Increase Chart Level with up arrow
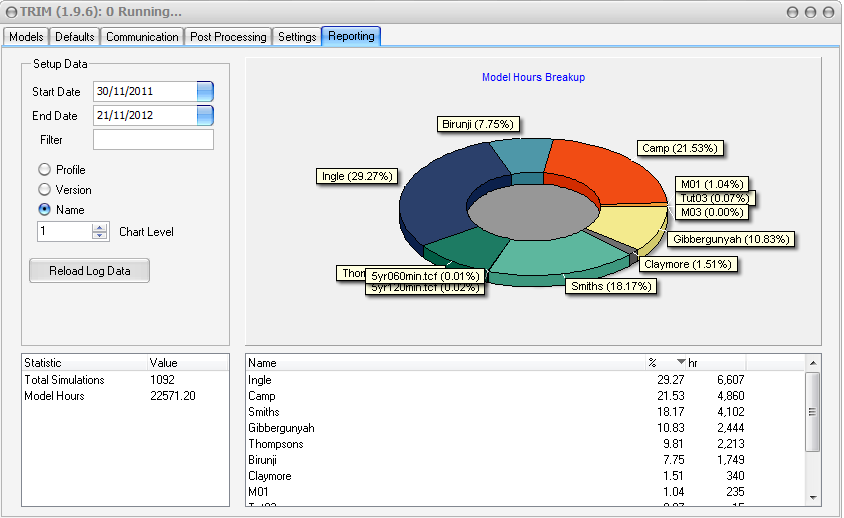The image size is (844, 518). pyautogui.click(x=99, y=227)
